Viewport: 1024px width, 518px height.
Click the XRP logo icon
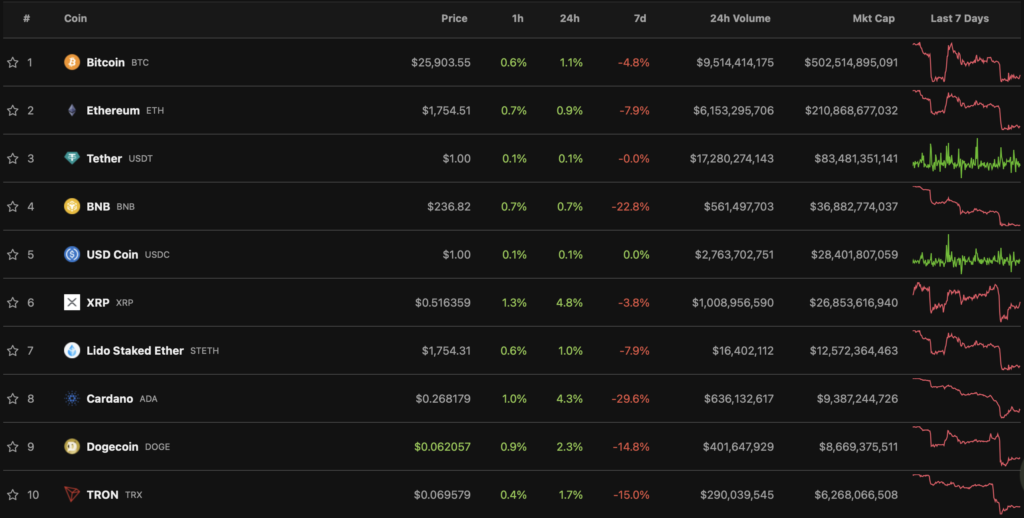pyautogui.click(x=72, y=302)
